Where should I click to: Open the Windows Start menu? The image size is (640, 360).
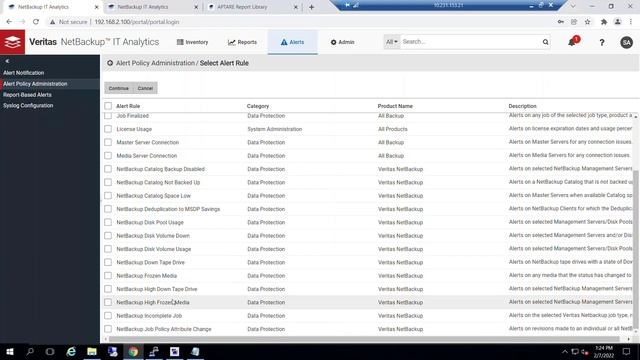(x=10, y=351)
